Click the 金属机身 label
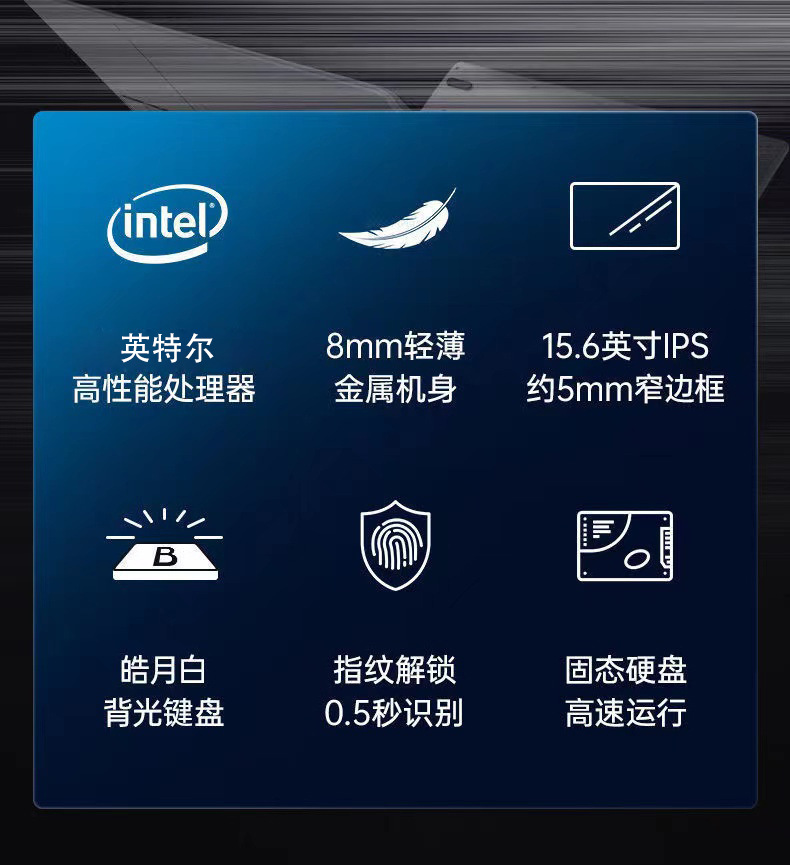The height and width of the screenshot is (865, 790). (x=395, y=389)
